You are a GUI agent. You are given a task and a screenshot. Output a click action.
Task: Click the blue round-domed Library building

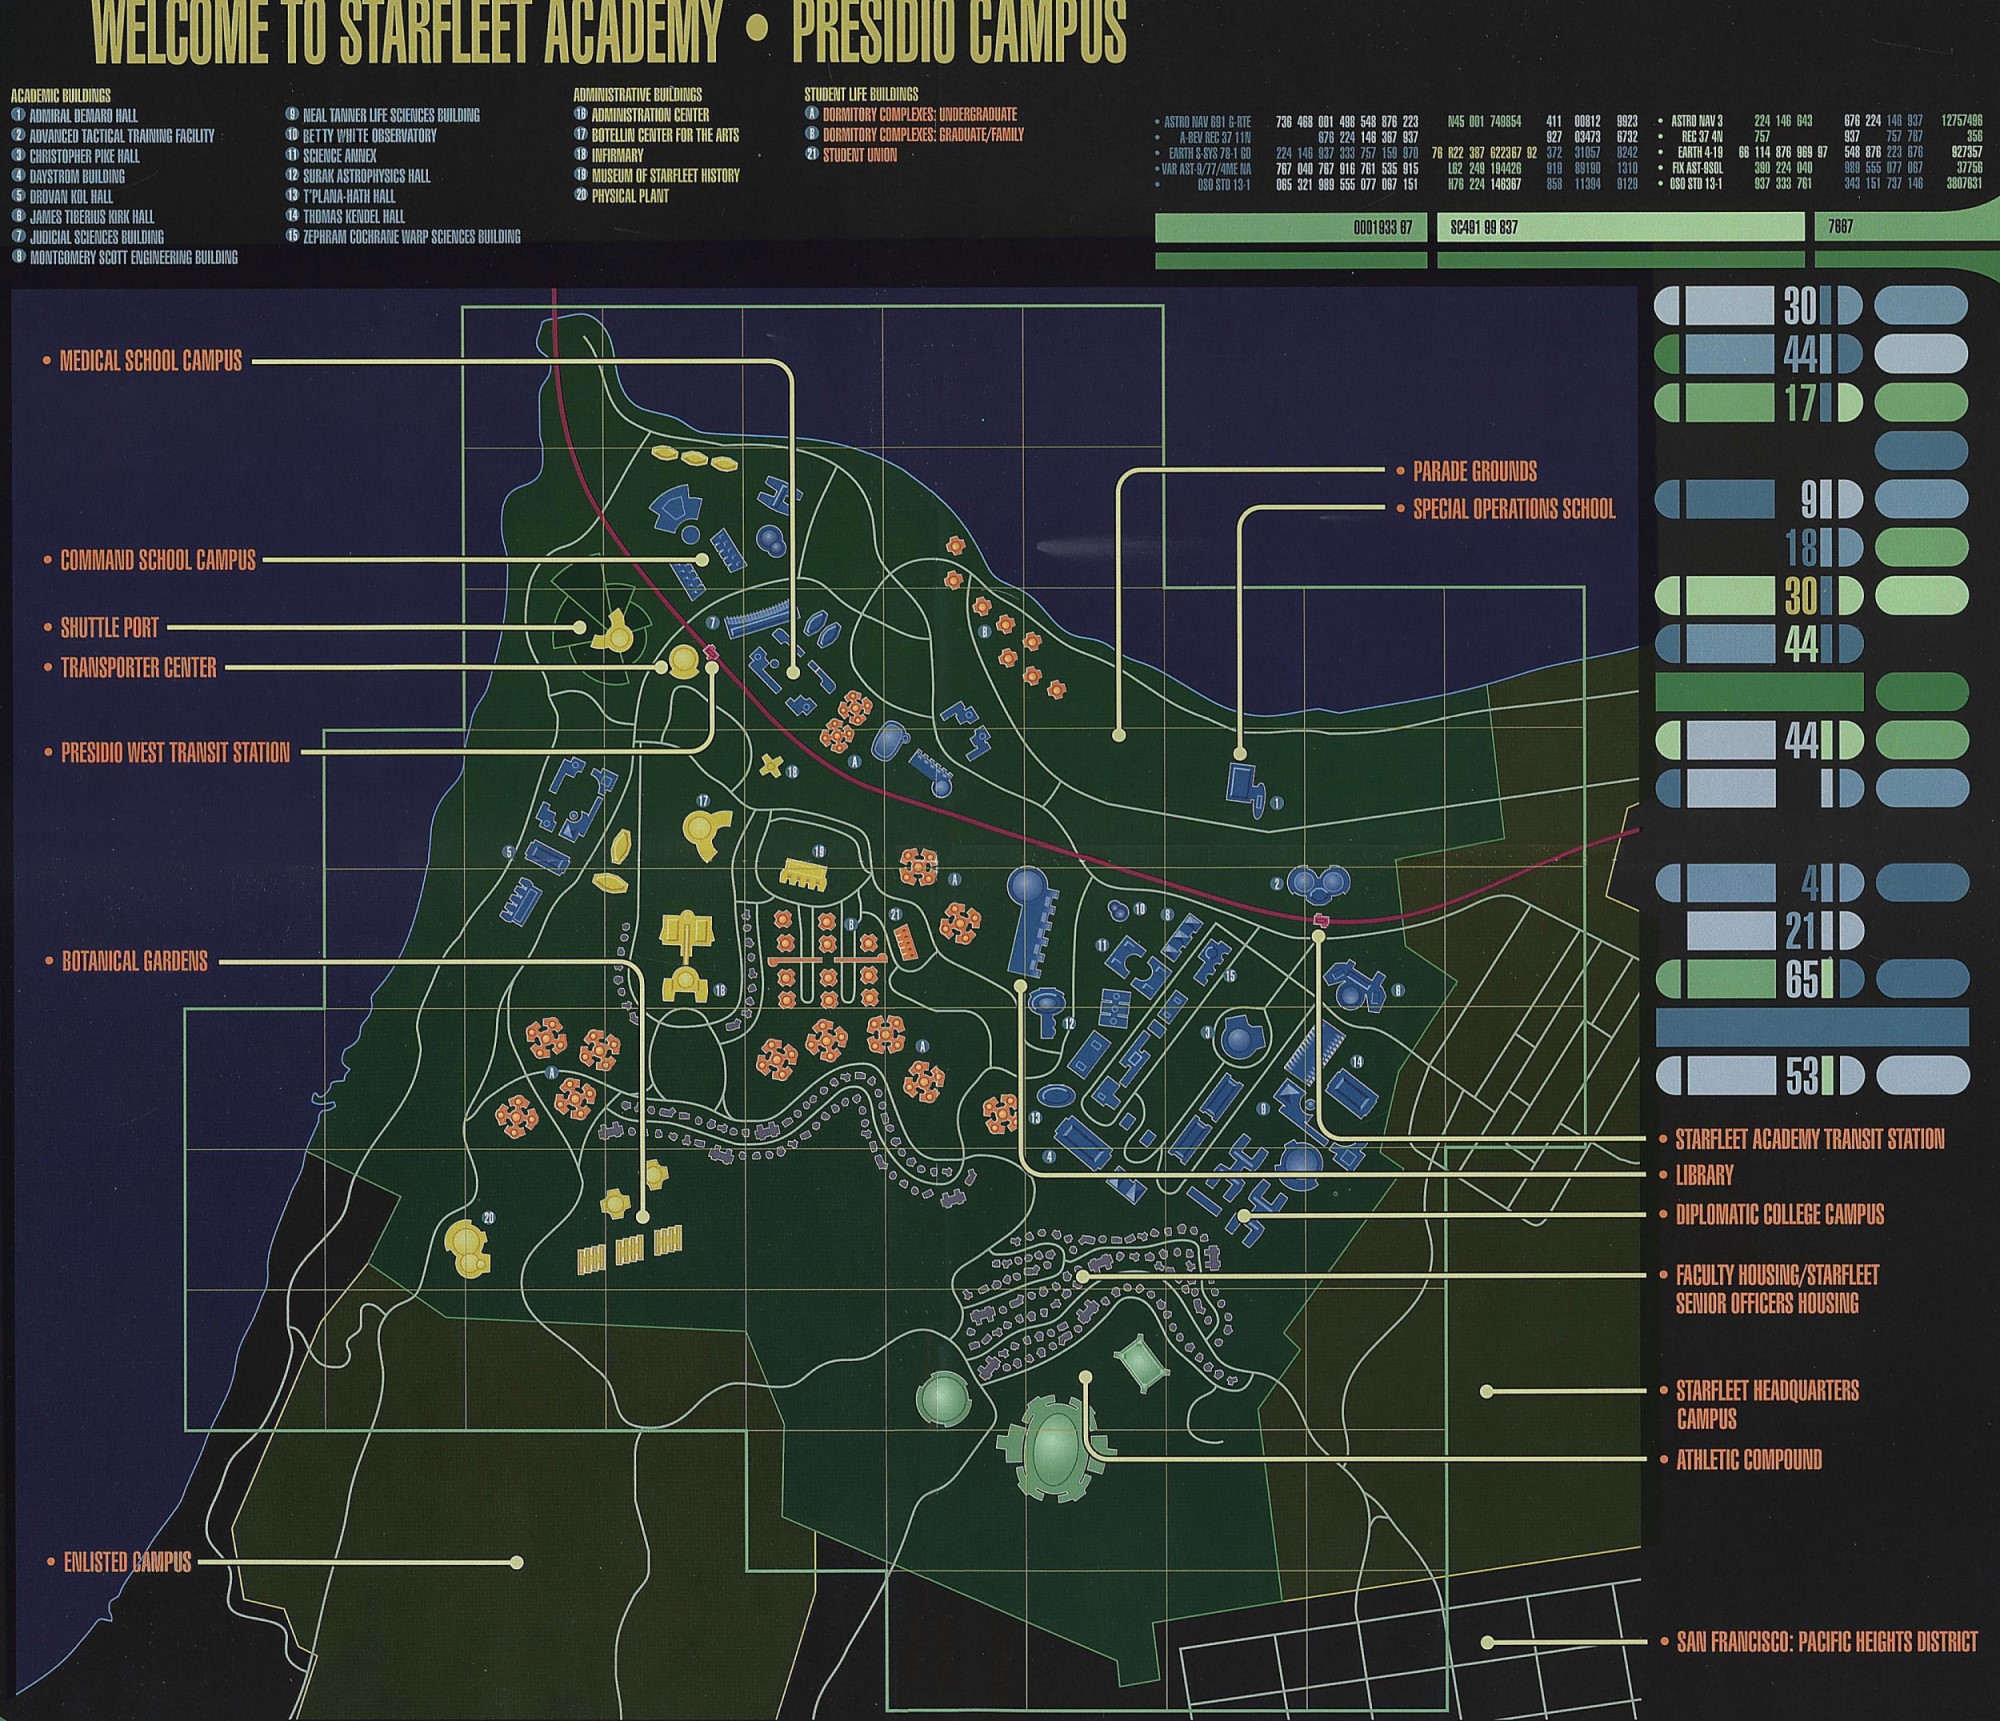tap(1027, 889)
